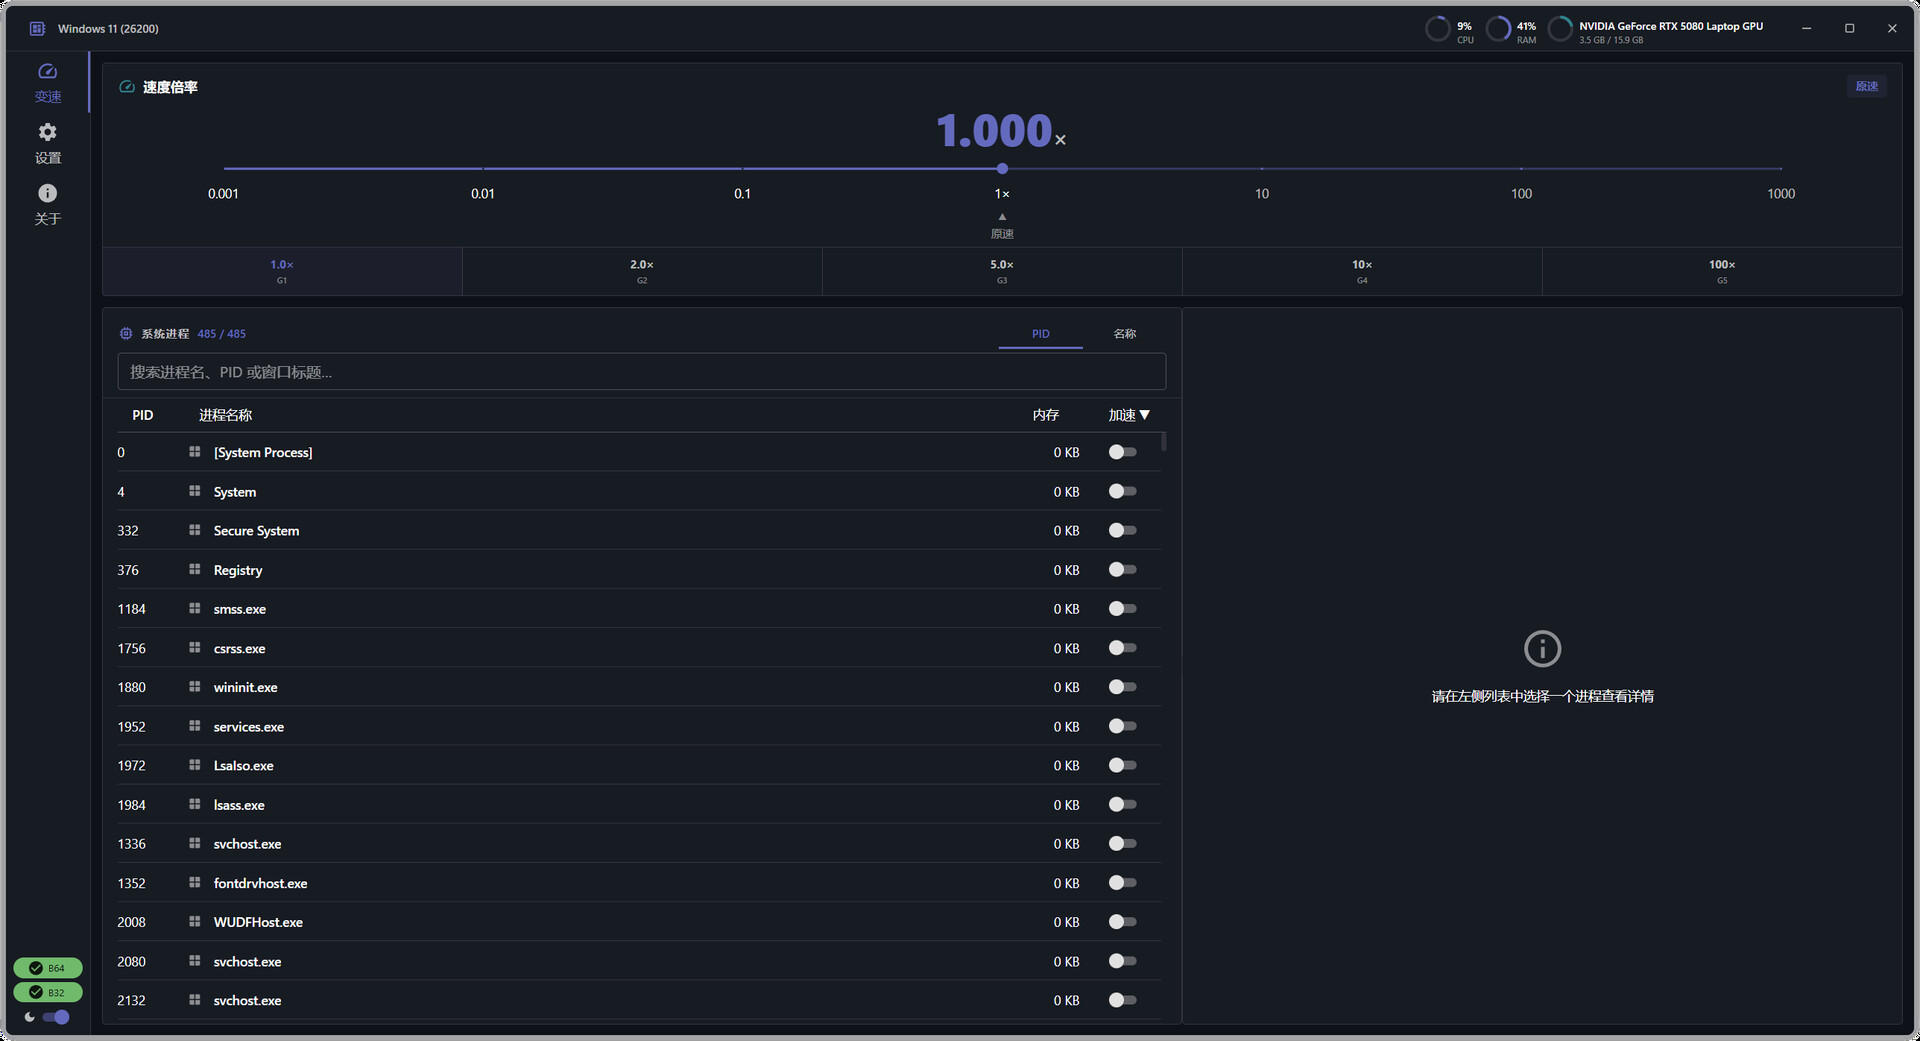Open the 设置 settings gear icon
This screenshot has width=1920, height=1041.
(47, 132)
